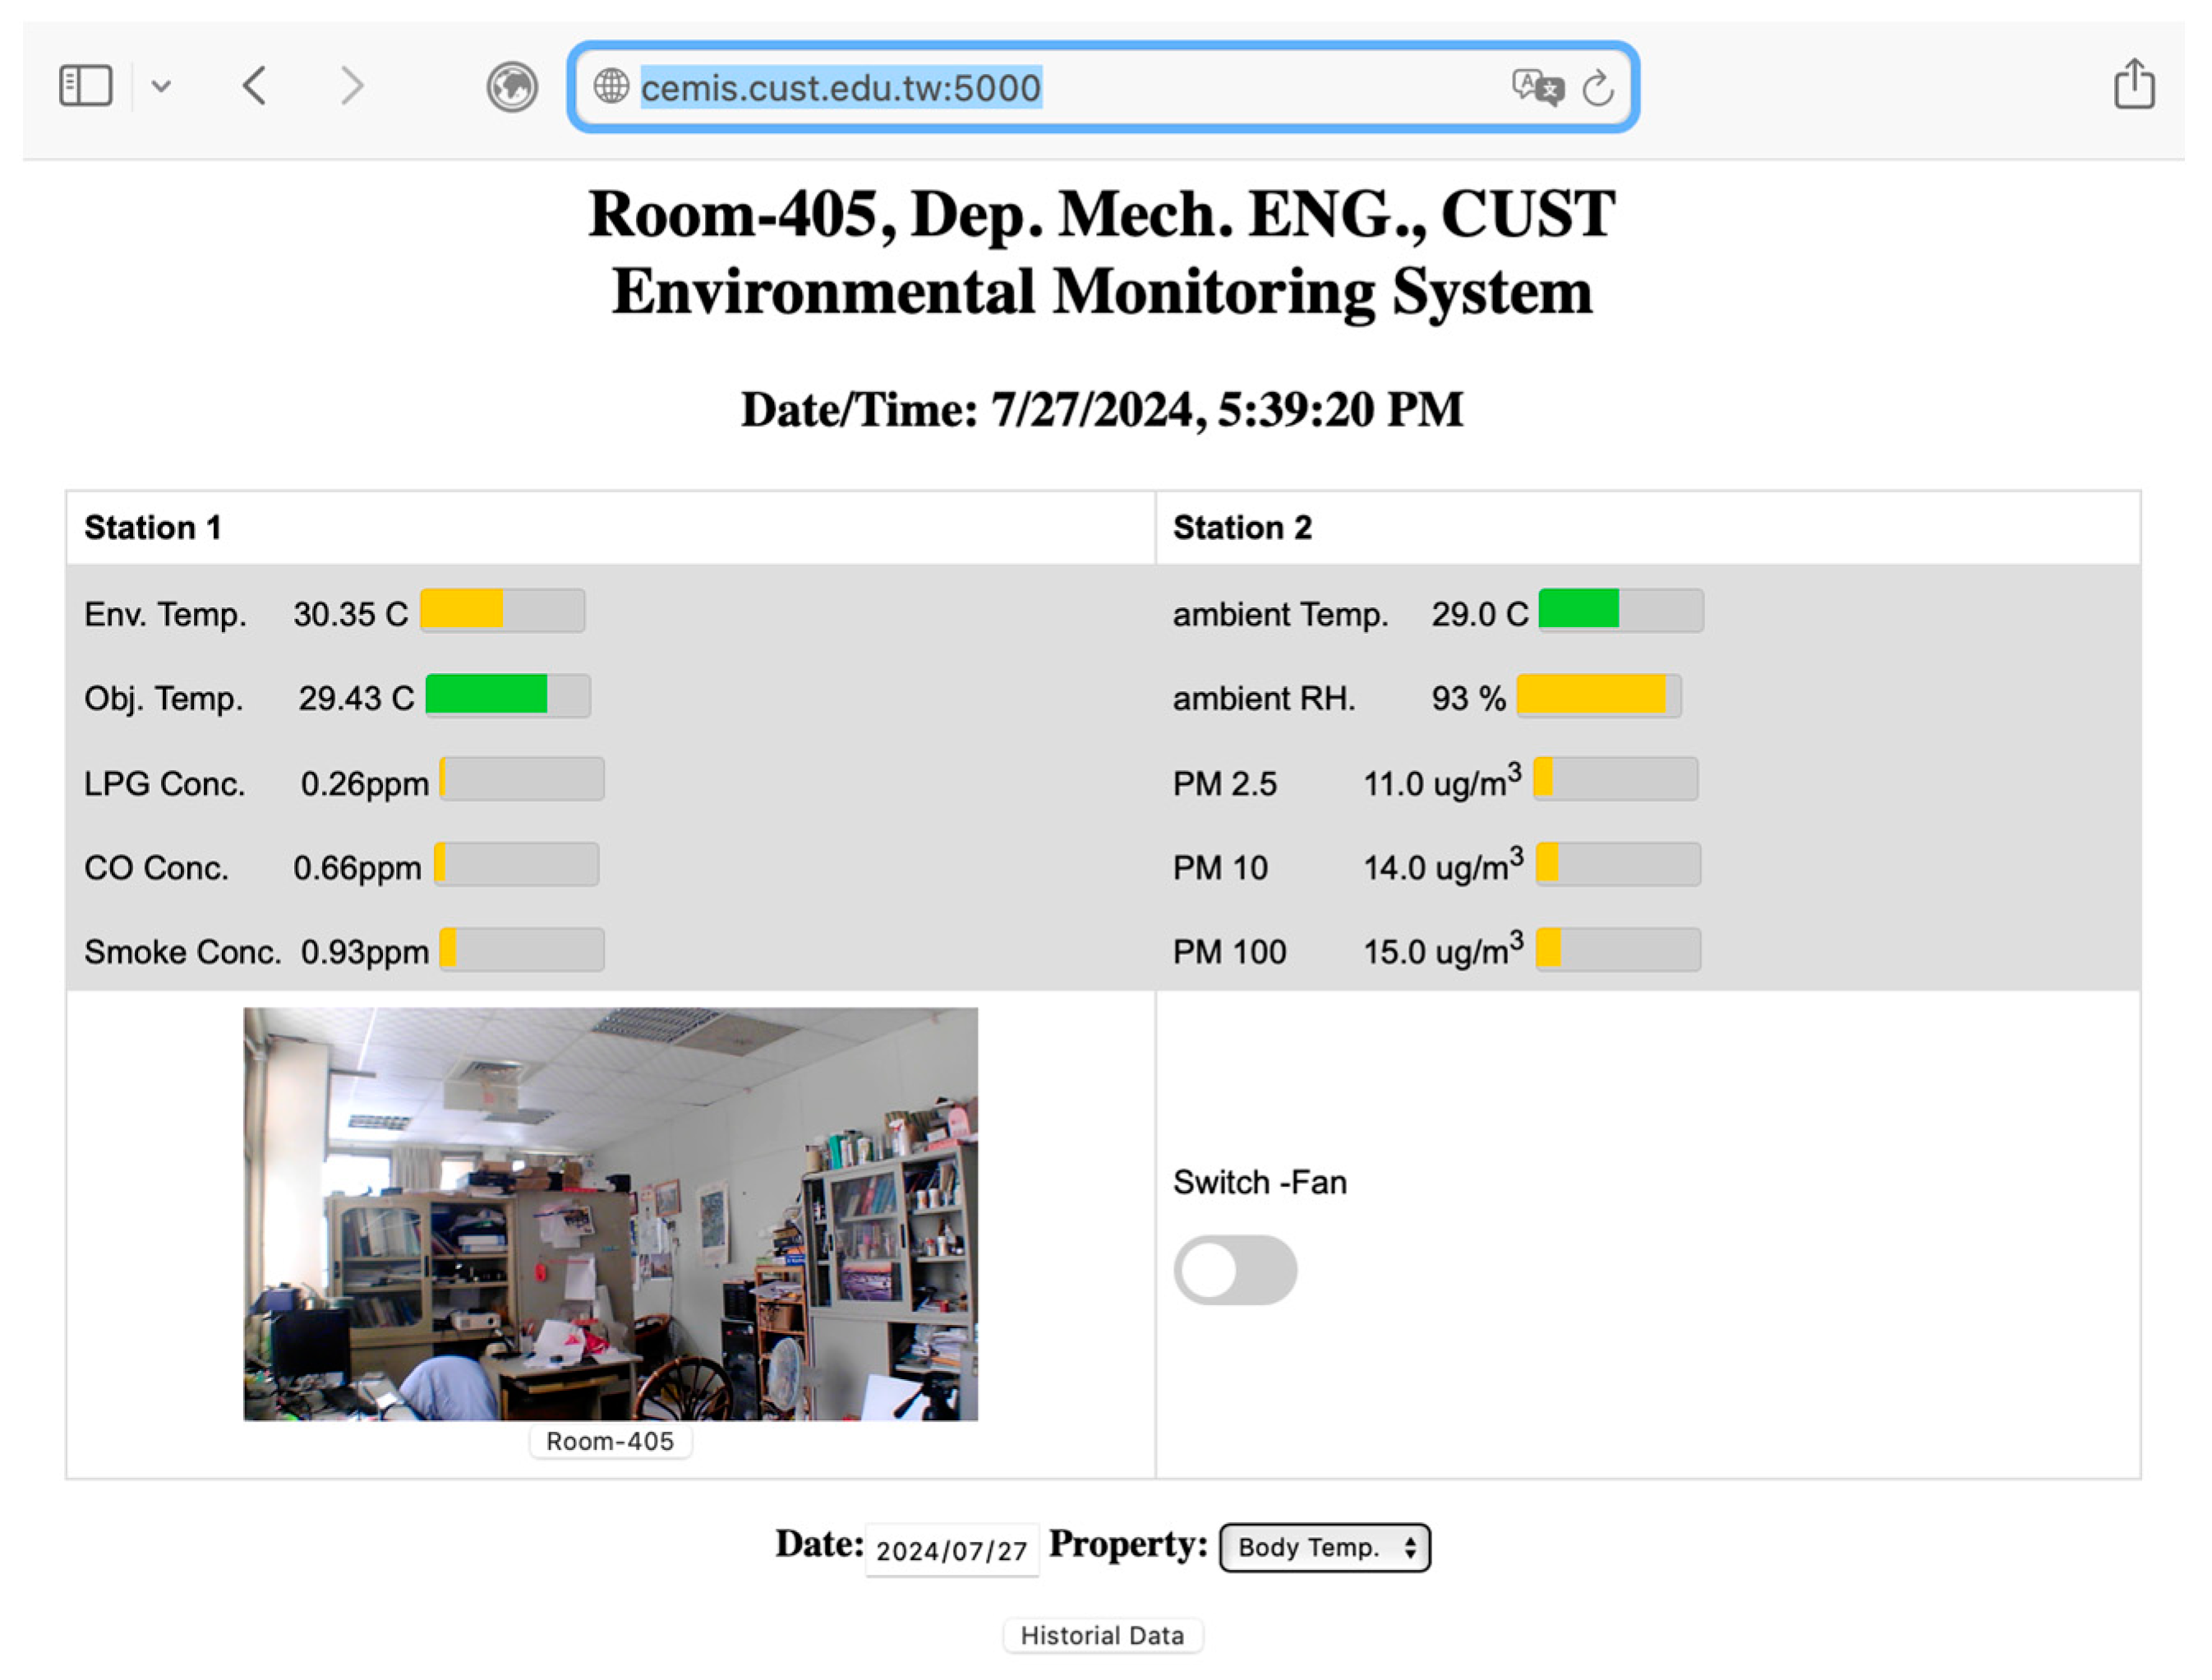This screenshot has height=1680, width=2212.
Task: Click the Room-405 camera image
Action: pyautogui.click(x=610, y=1213)
